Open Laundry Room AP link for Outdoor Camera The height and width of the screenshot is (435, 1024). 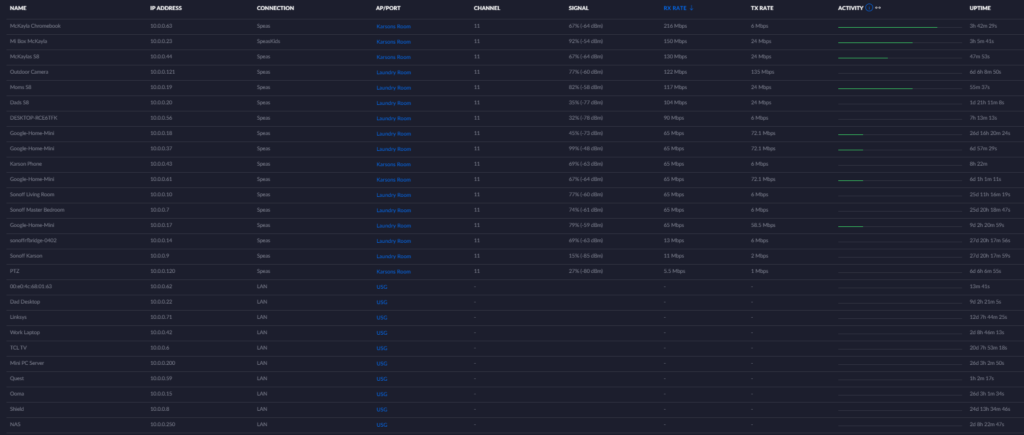[393, 72]
